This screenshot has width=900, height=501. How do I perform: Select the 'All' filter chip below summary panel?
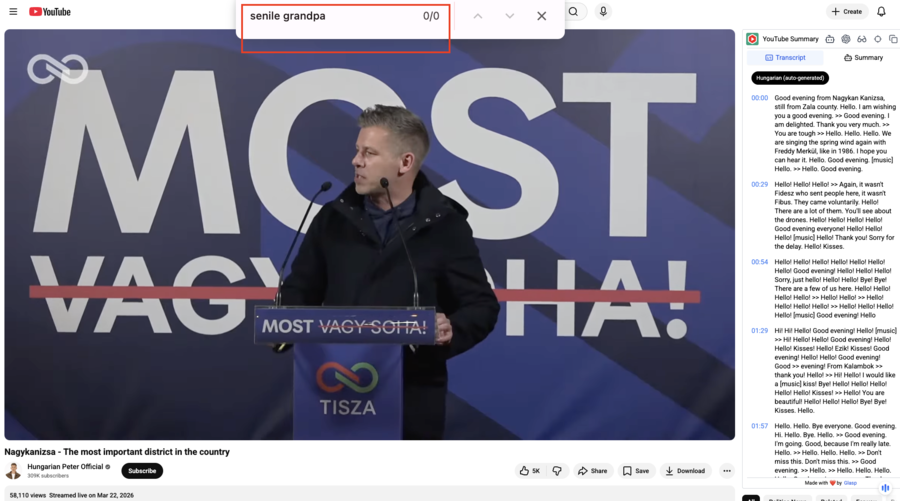(751, 498)
